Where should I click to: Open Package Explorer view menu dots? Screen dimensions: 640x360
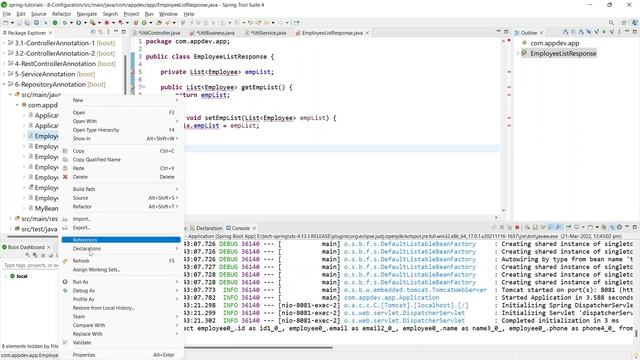[108, 32]
